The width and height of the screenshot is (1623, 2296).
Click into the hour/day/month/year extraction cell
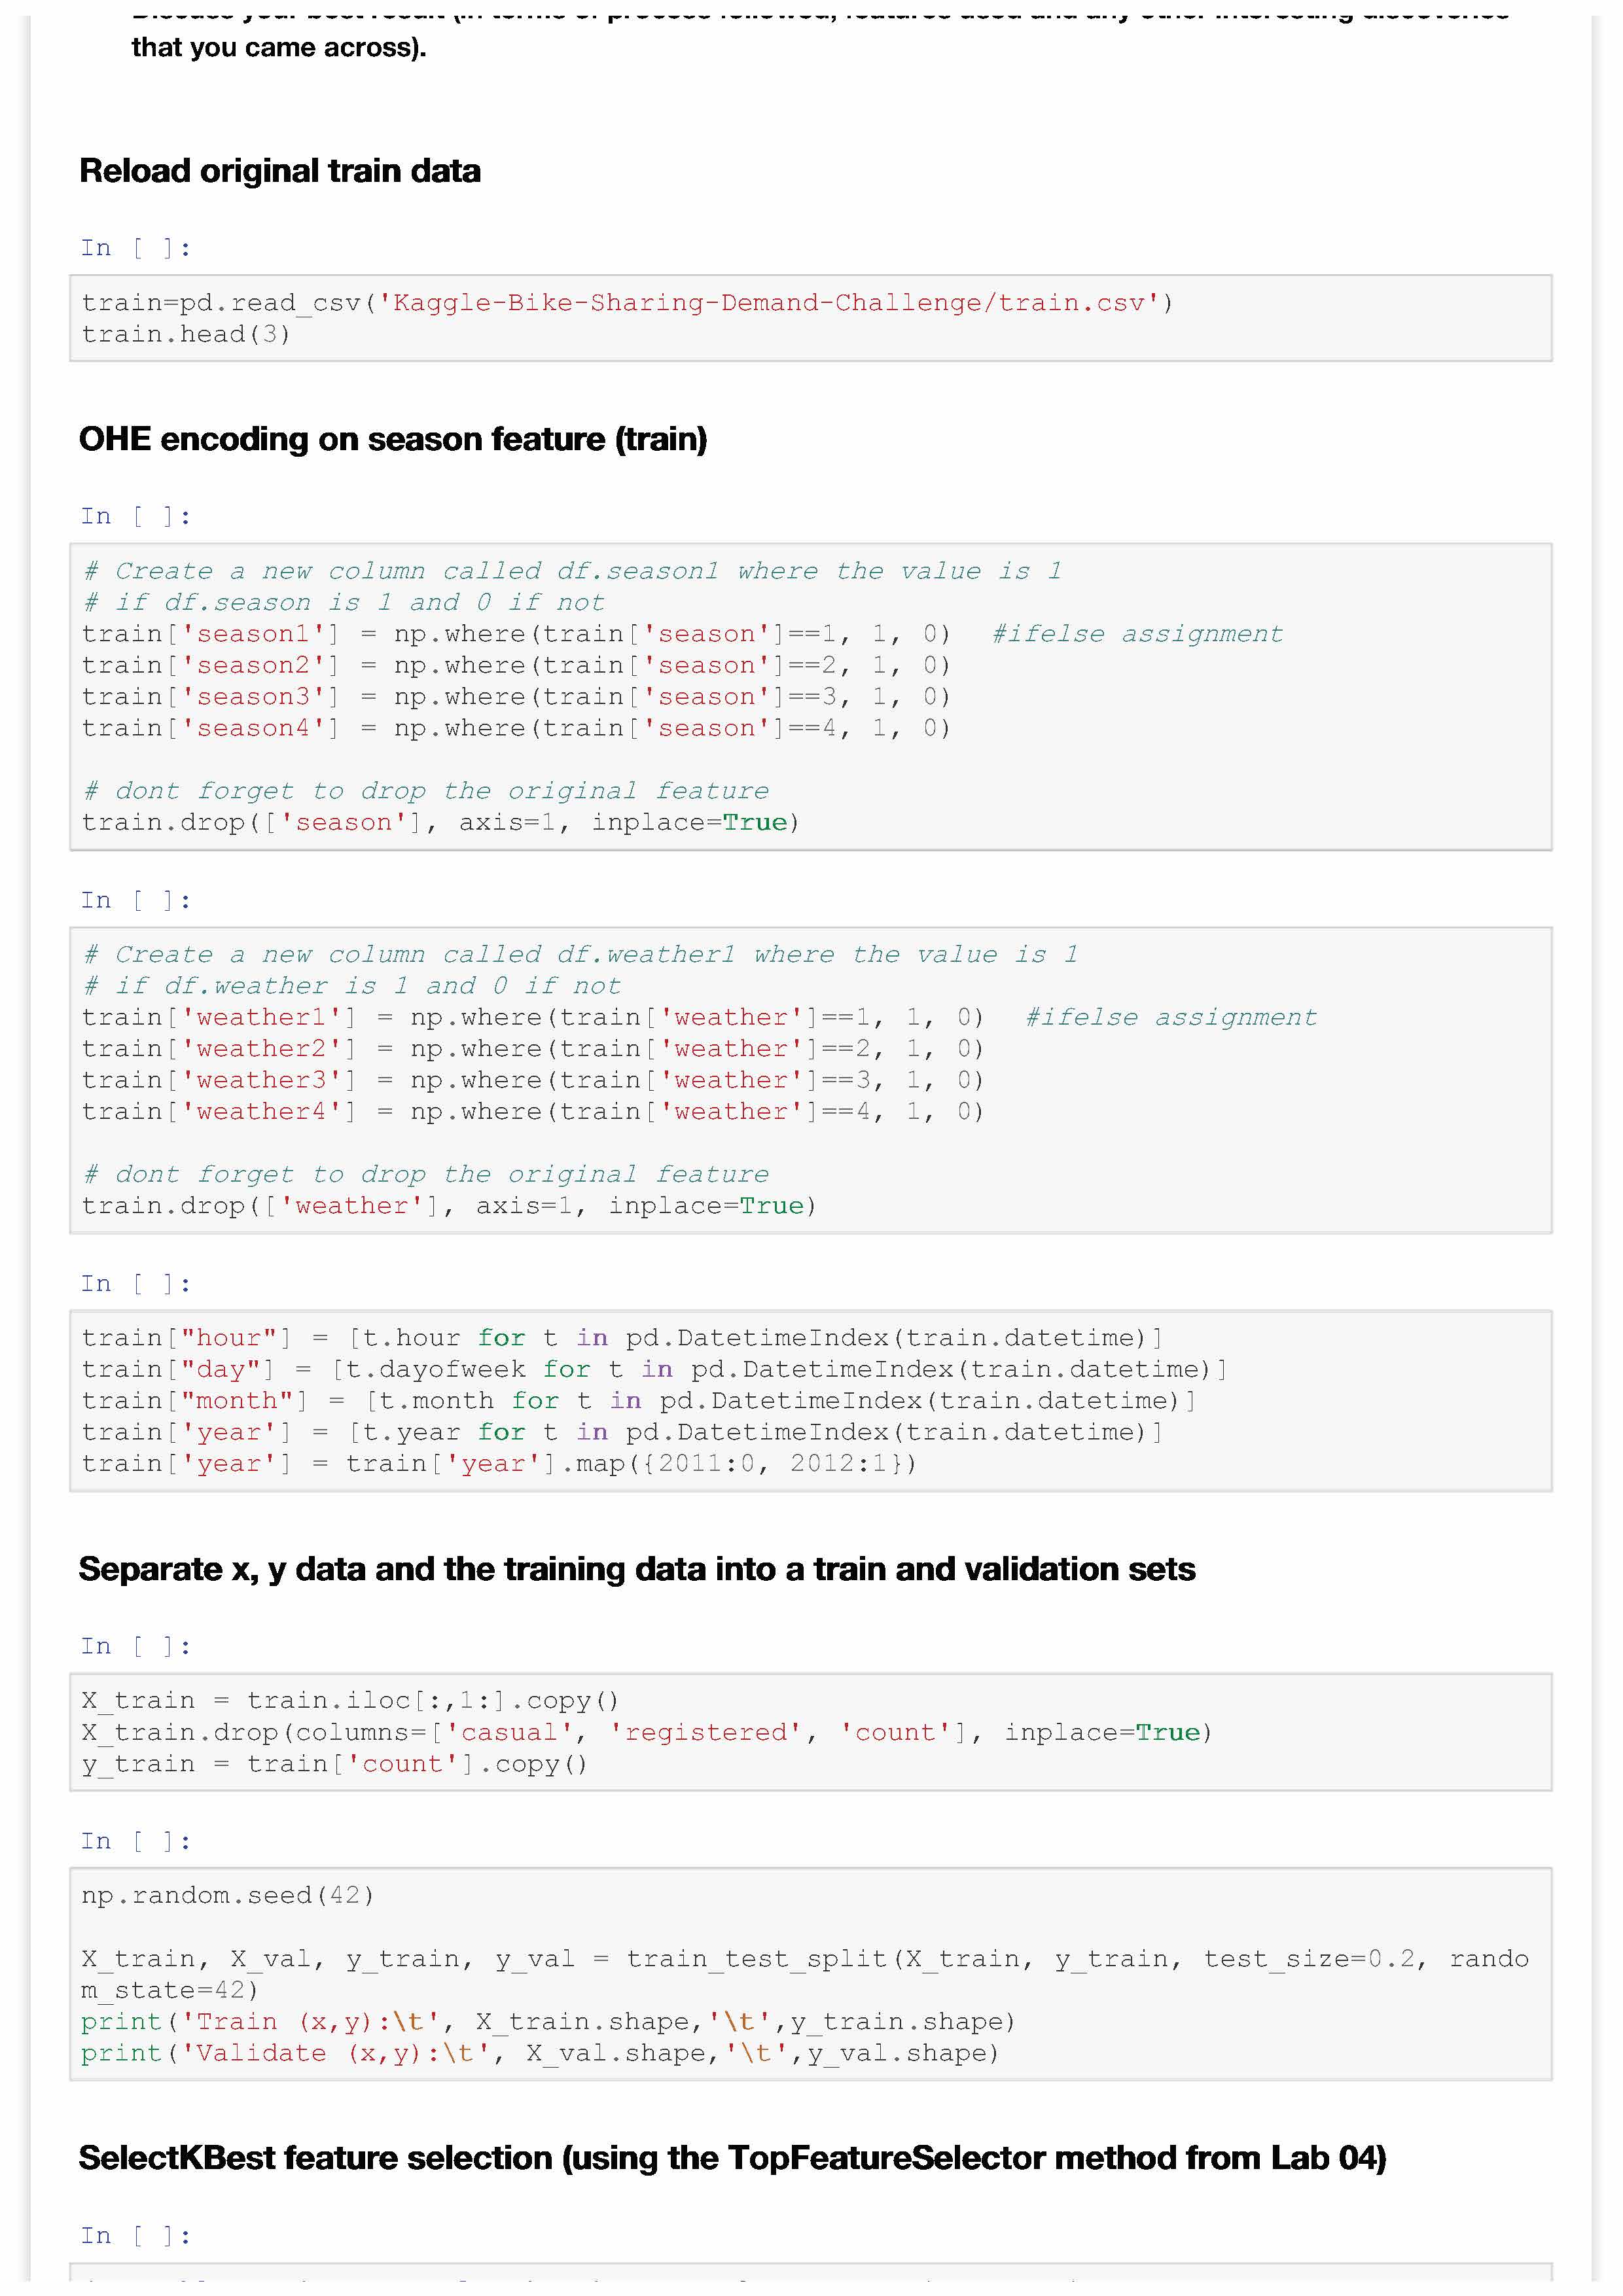(810, 1400)
